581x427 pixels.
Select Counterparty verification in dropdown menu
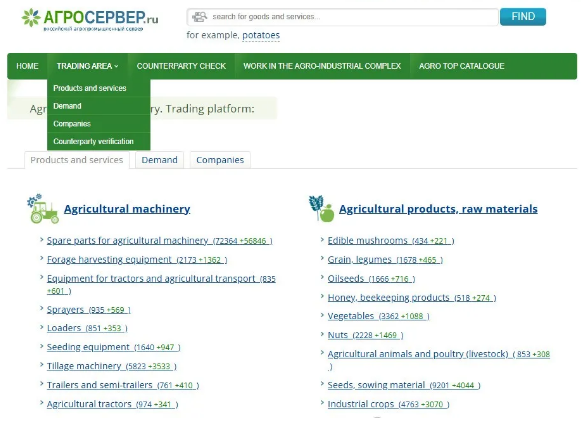[99, 141]
